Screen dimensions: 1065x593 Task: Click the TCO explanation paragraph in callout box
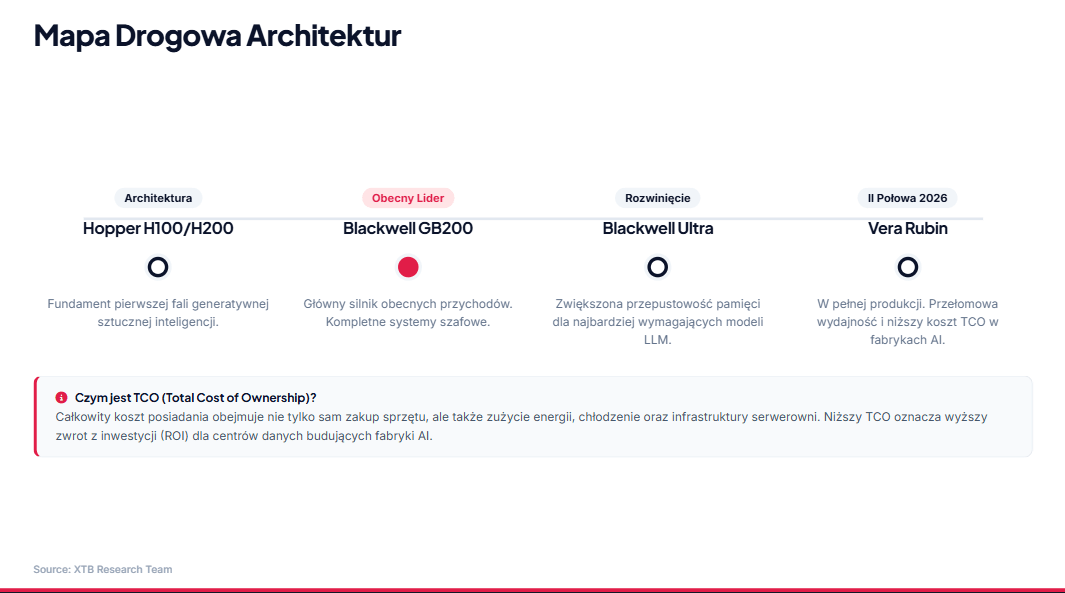pos(522,426)
